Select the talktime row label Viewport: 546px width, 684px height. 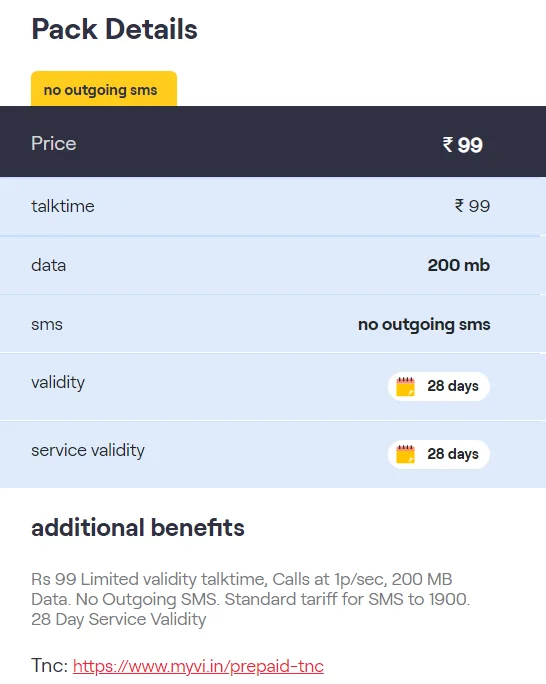(63, 206)
